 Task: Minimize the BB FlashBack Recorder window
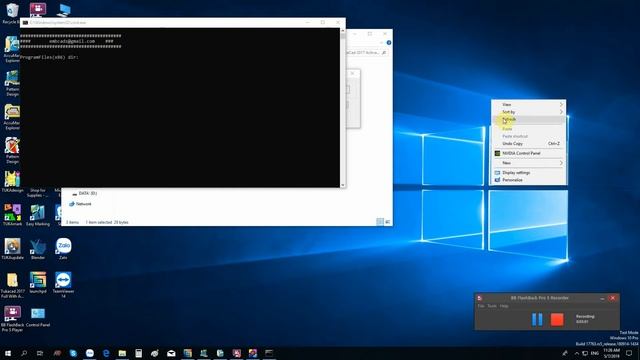click(602, 298)
